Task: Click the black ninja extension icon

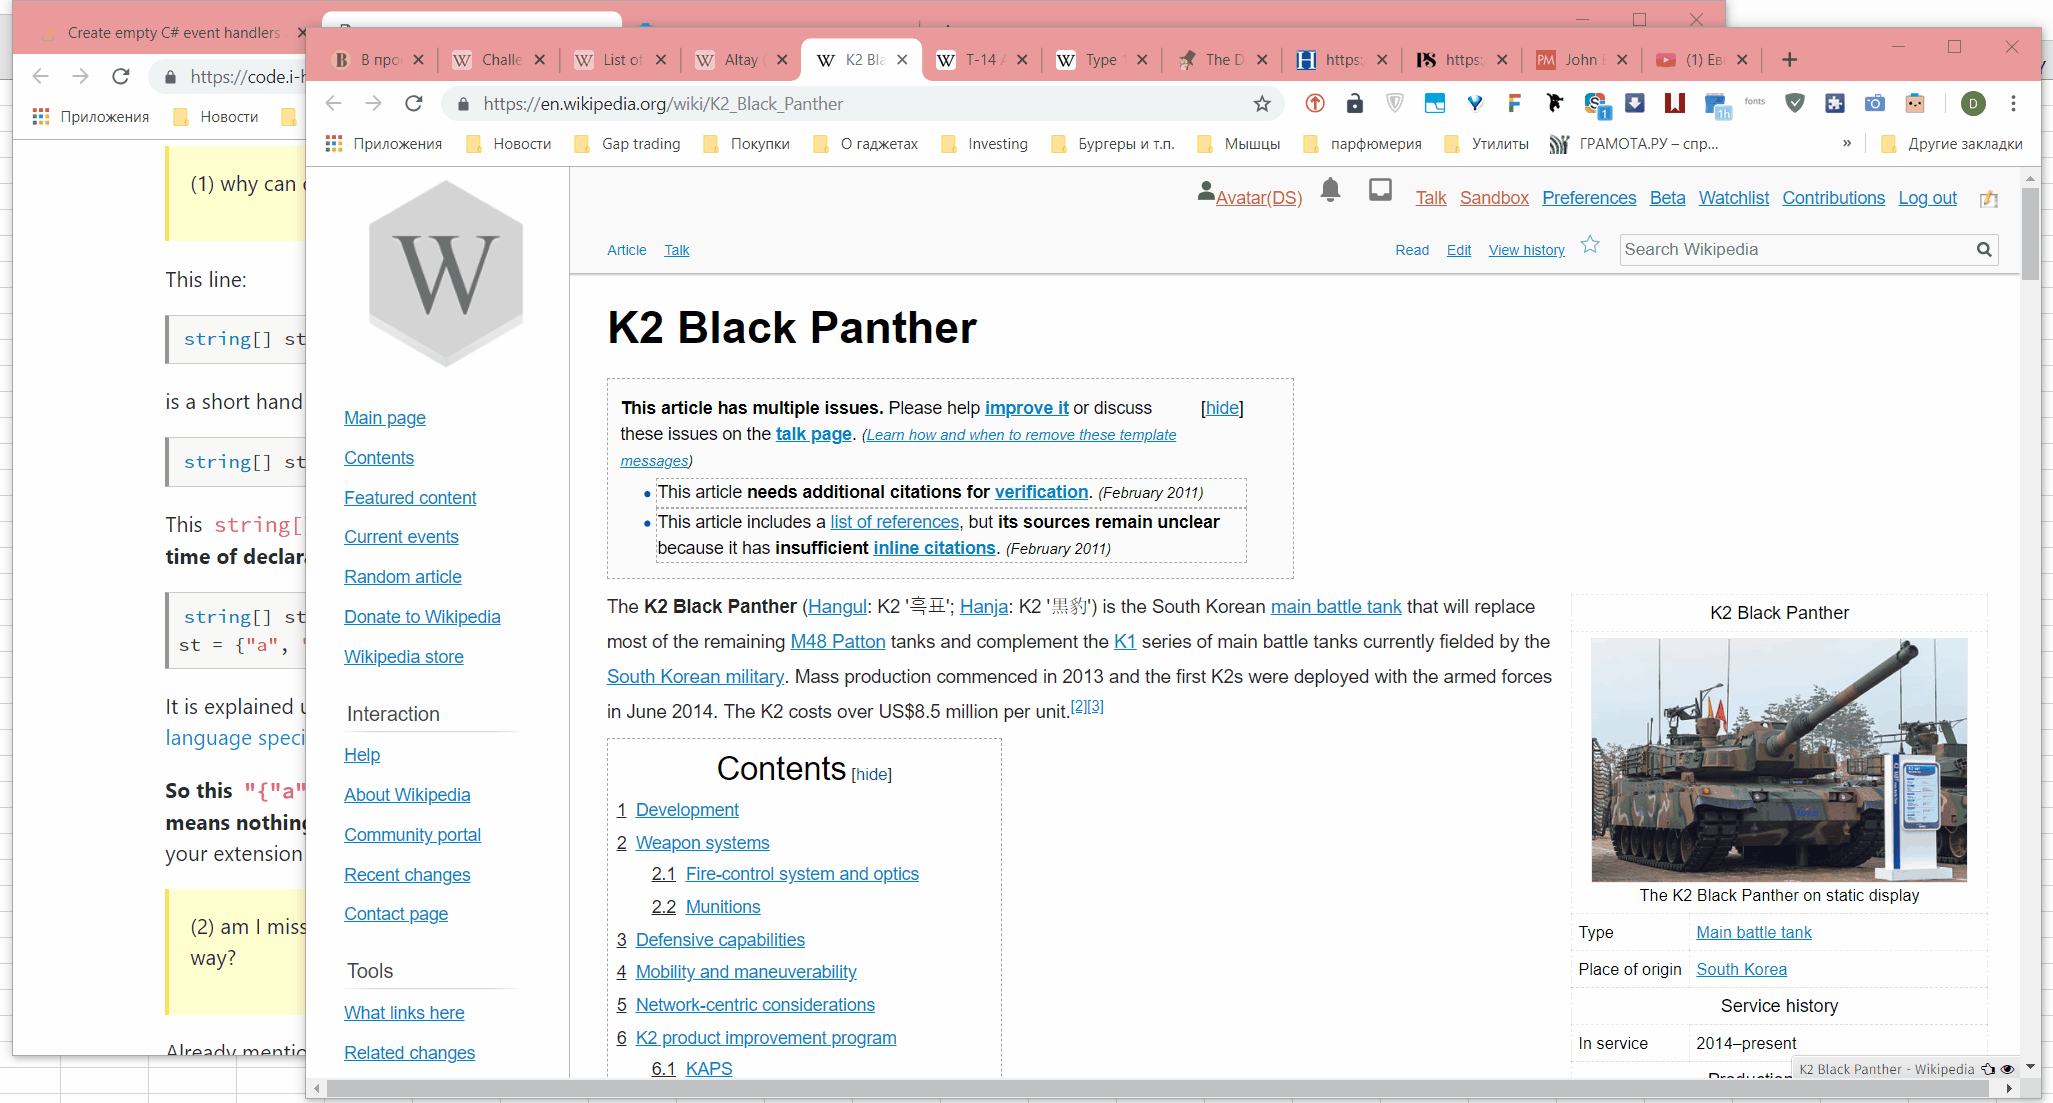Action: (1555, 103)
